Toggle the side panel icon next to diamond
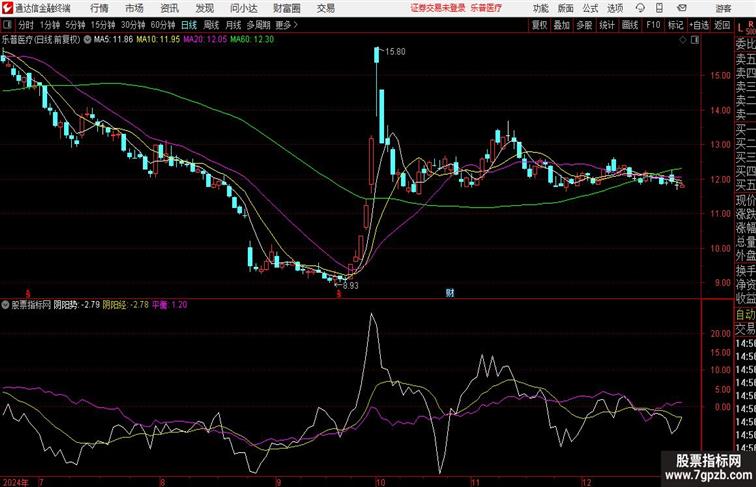The height and width of the screenshot is (487, 756). (695, 40)
